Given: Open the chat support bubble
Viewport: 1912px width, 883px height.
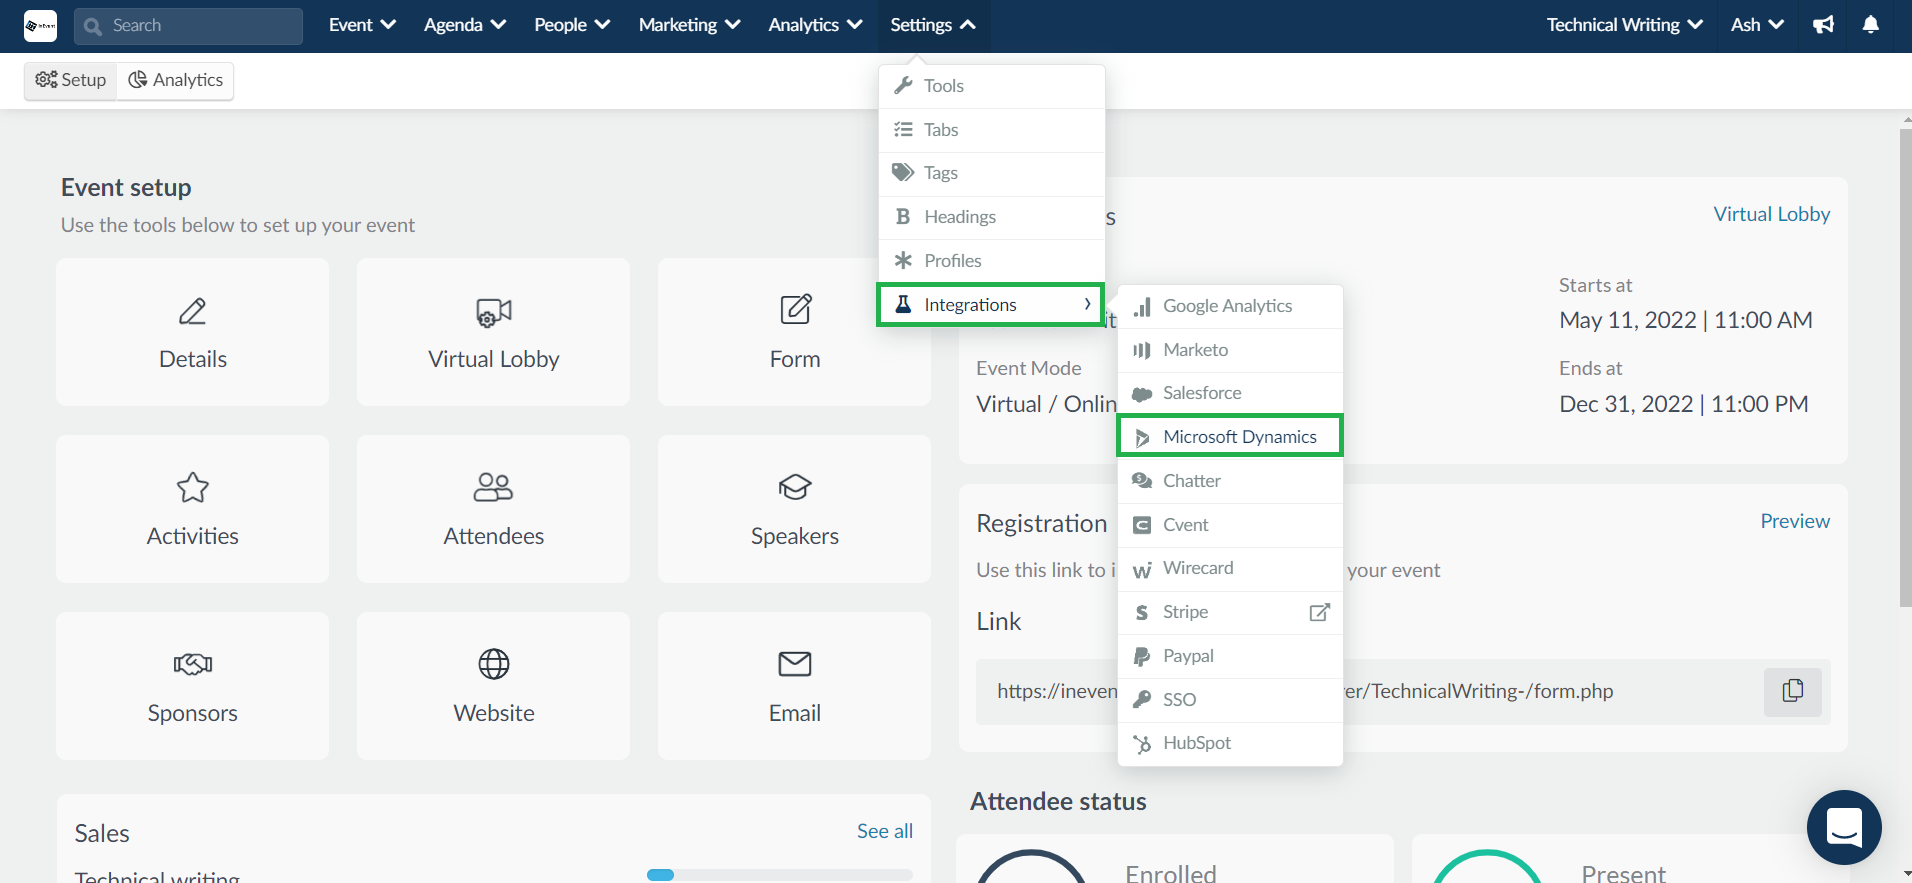Looking at the screenshot, I should click(1844, 828).
